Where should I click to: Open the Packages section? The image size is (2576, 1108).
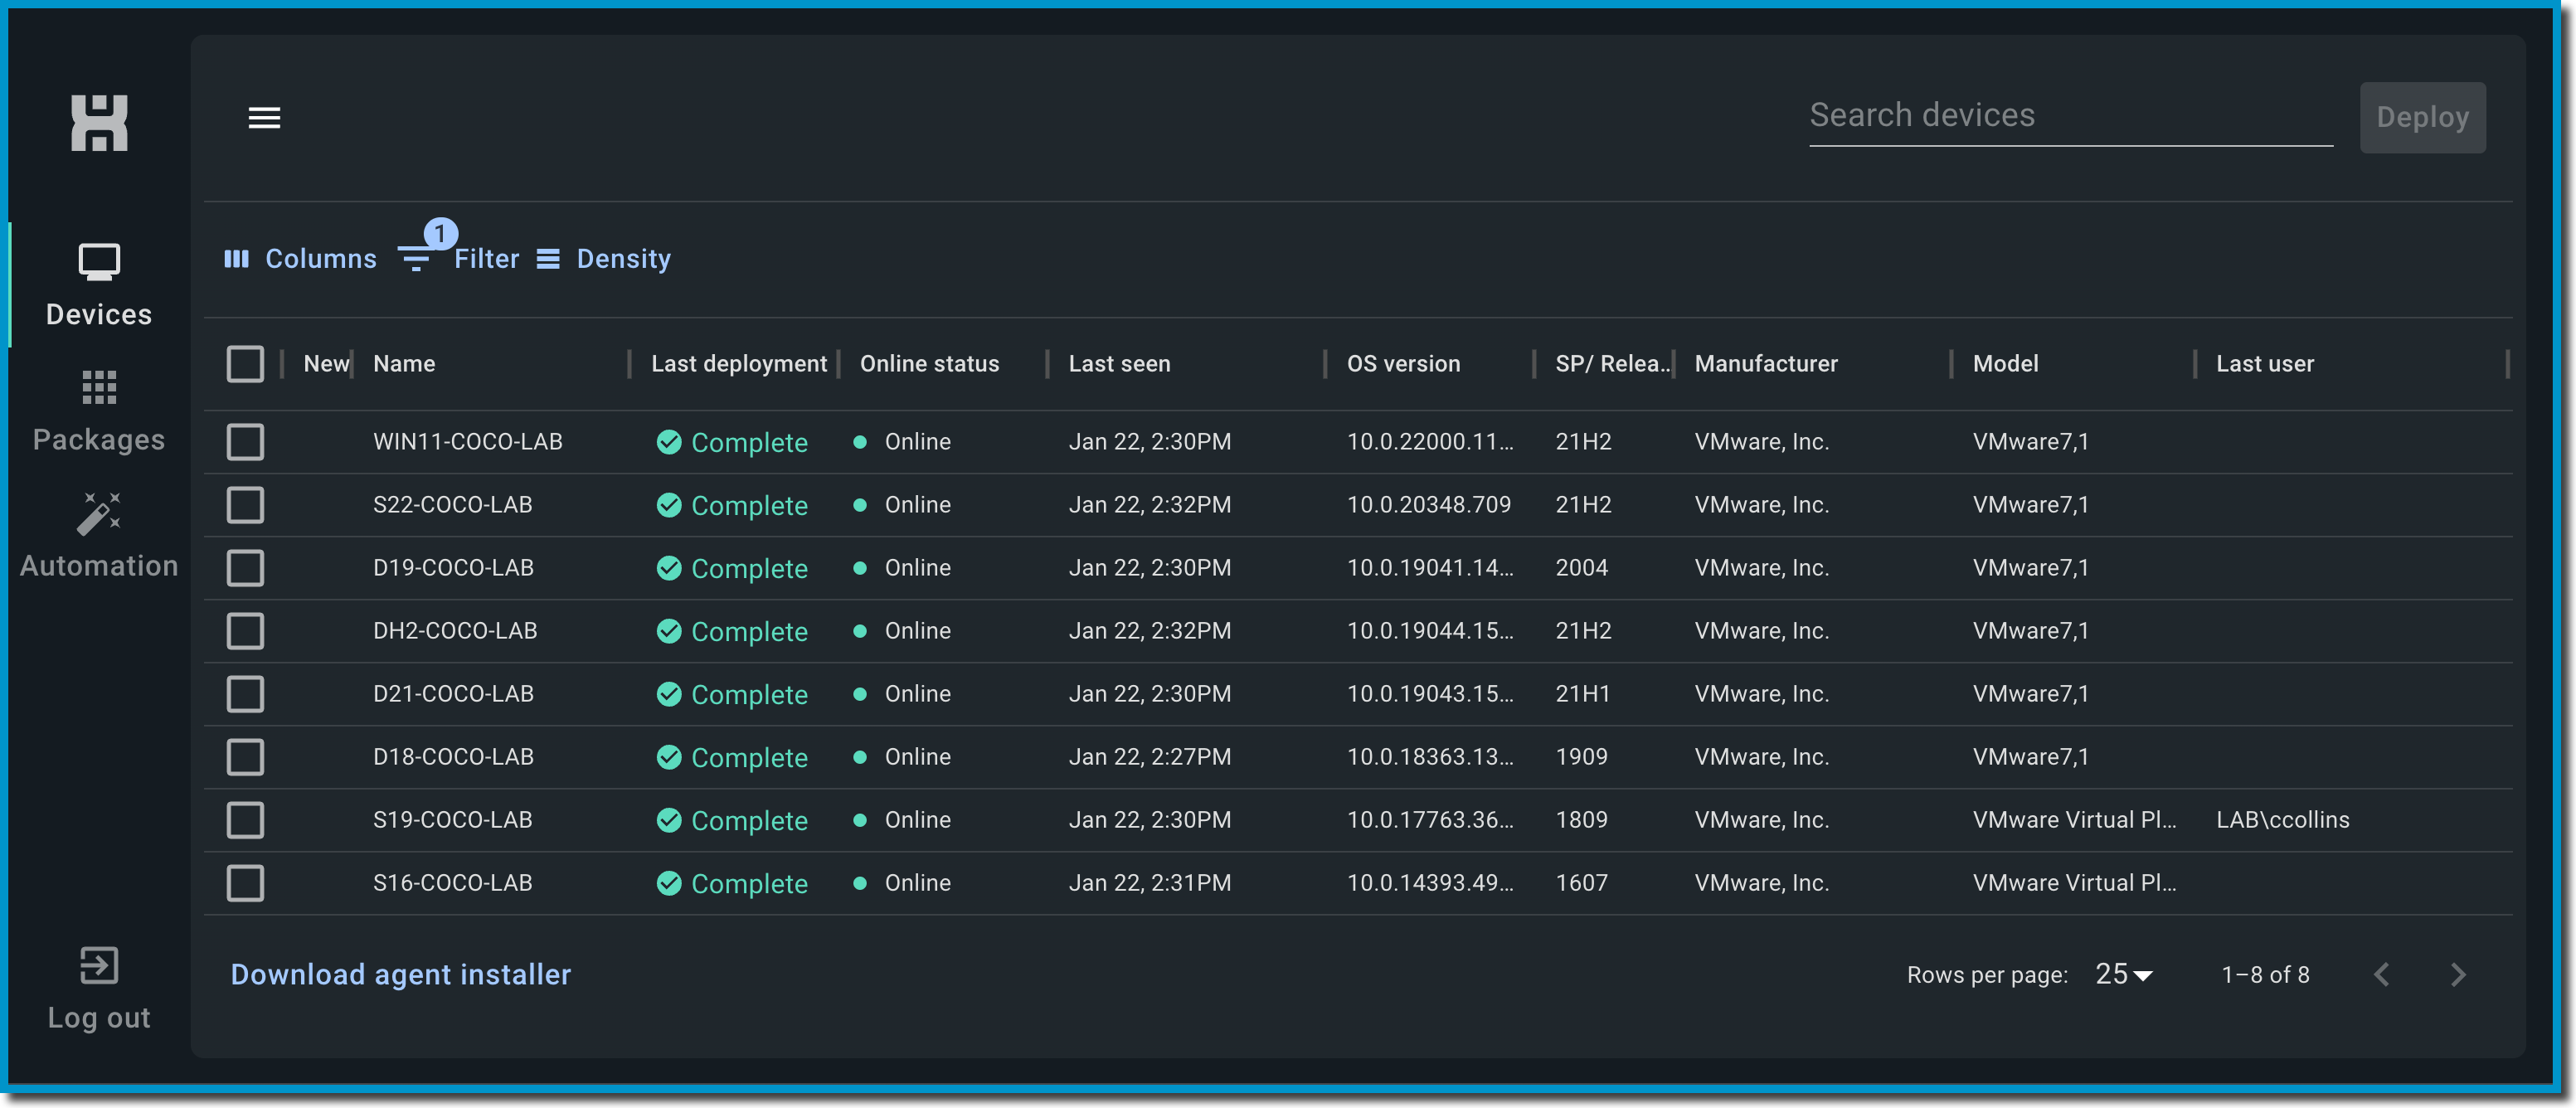click(x=99, y=411)
